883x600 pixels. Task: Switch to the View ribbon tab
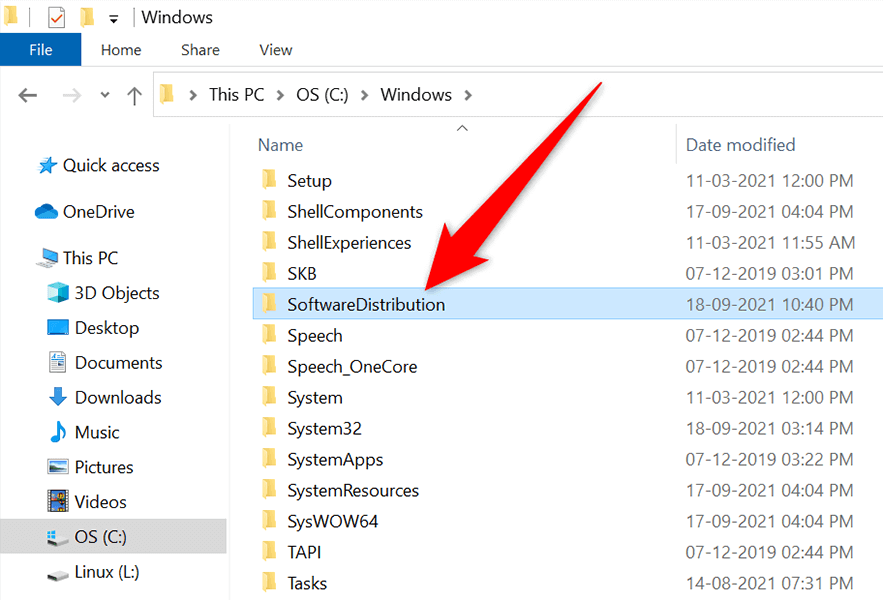click(x=276, y=50)
